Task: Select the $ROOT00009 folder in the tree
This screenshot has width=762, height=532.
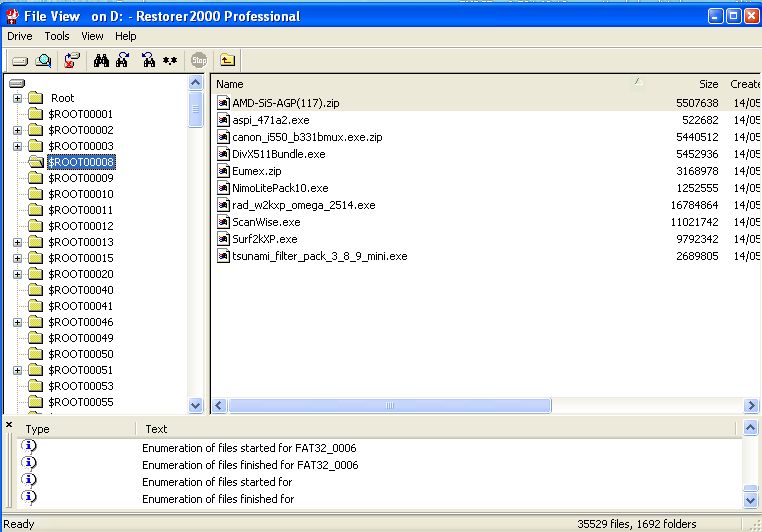Action: [81, 178]
